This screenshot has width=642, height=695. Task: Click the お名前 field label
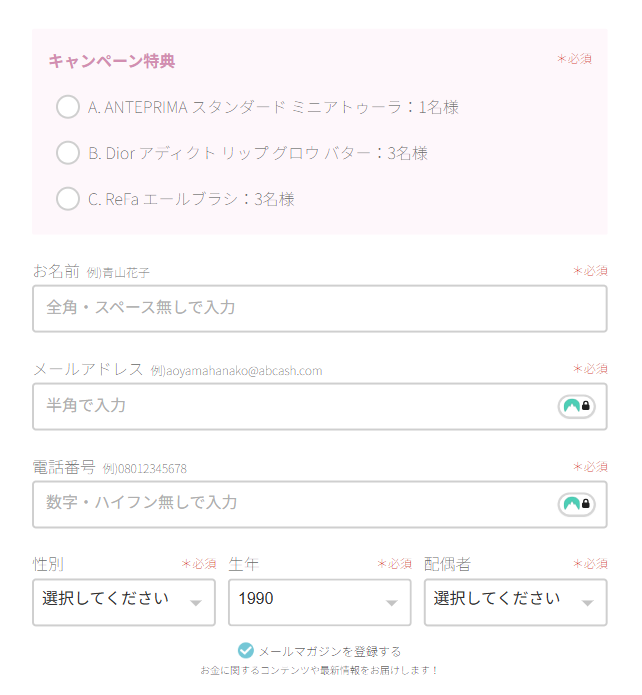pyautogui.click(x=56, y=270)
